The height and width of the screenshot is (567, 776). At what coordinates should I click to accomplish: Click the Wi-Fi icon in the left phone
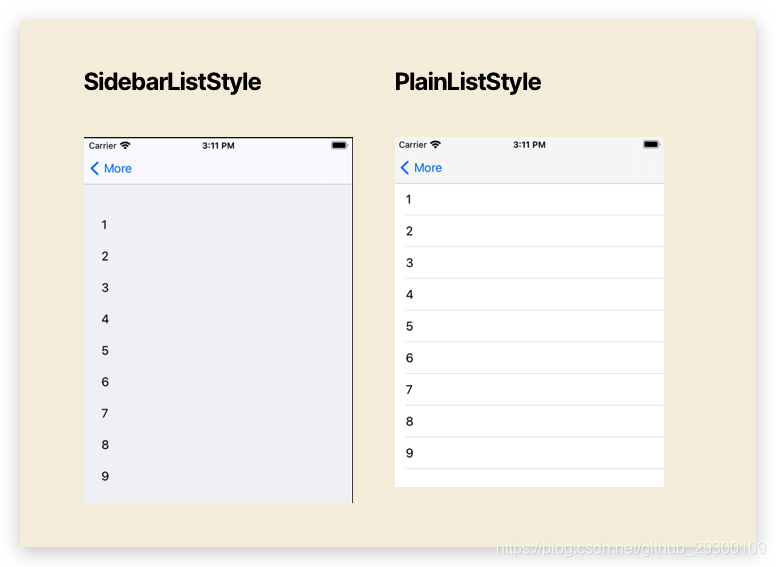(125, 145)
